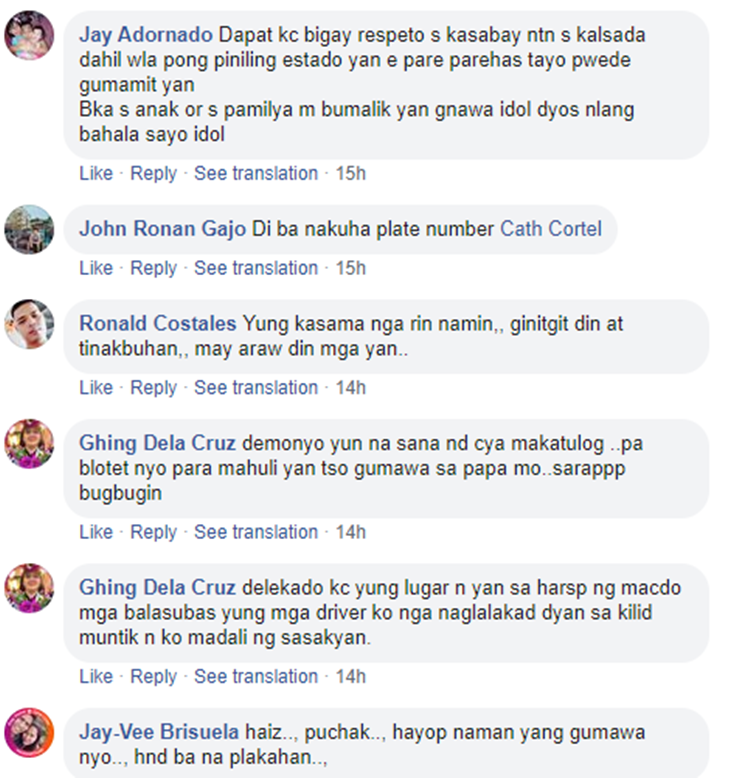Screen dimensions: 750x778
Task: Open John Ronan Gajo's profile name
Action: pyautogui.click(x=163, y=229)
